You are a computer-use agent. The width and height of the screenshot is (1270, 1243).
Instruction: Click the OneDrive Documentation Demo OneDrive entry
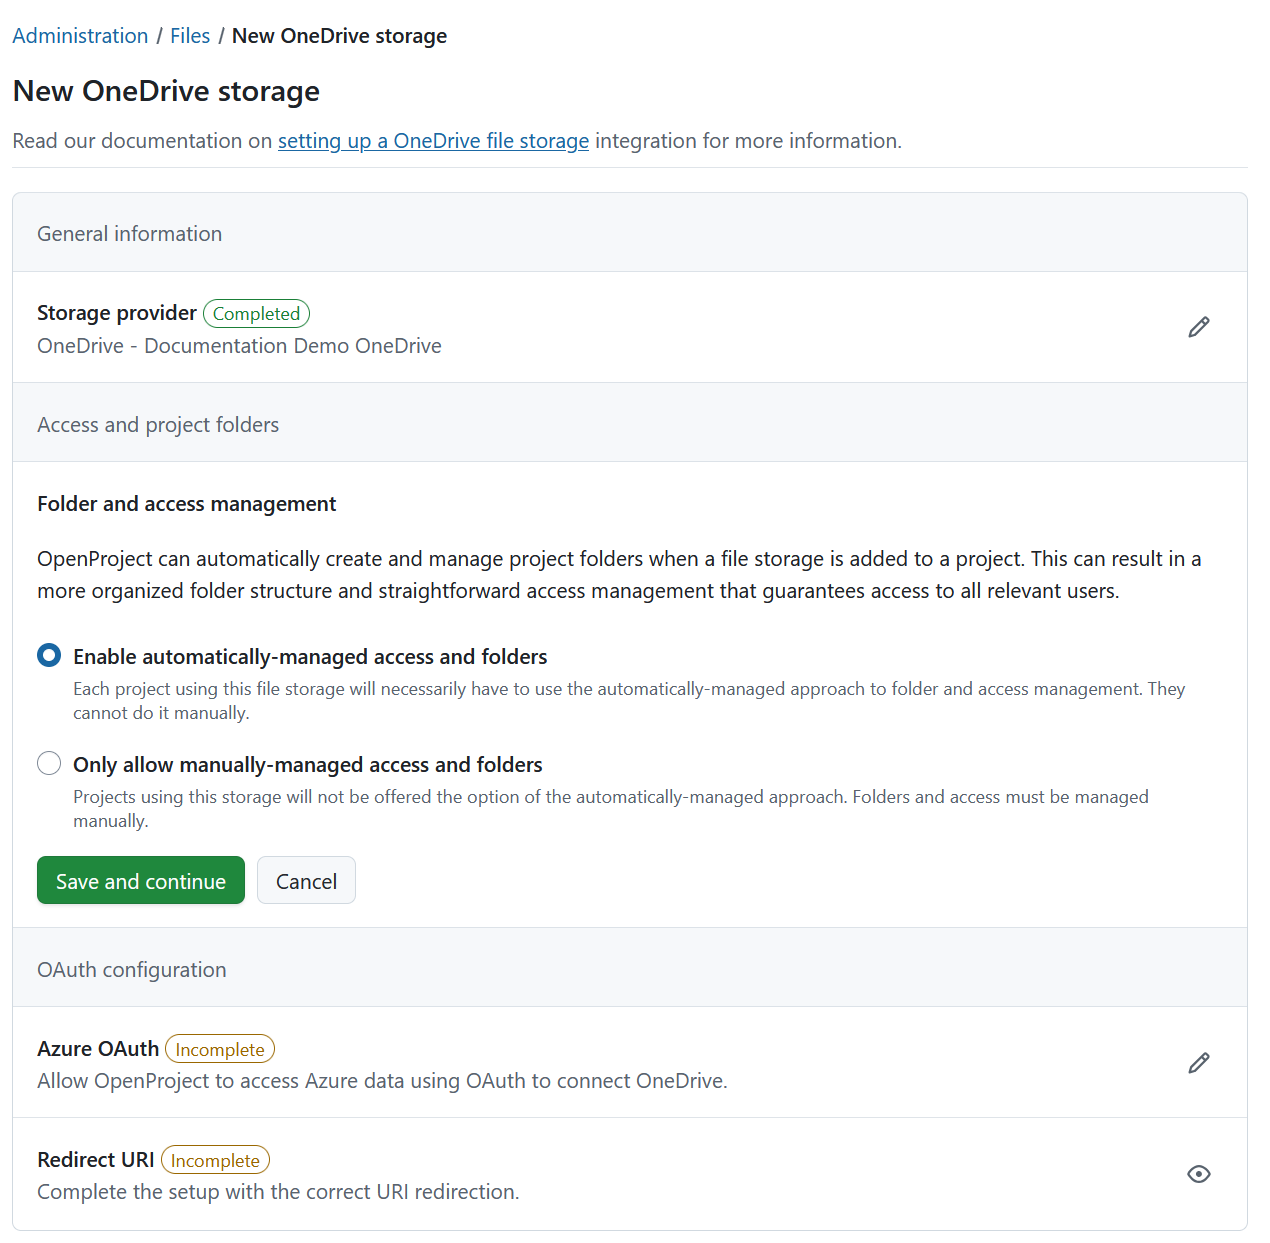pos(239,346)
